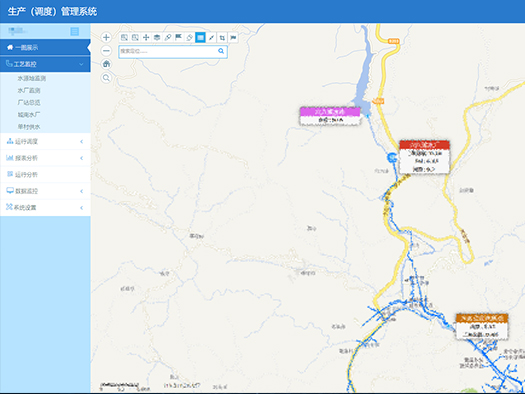Viewport: 525px width, 394px height.
Task: Select the eraser clear tool
Action: coord(190,37)
